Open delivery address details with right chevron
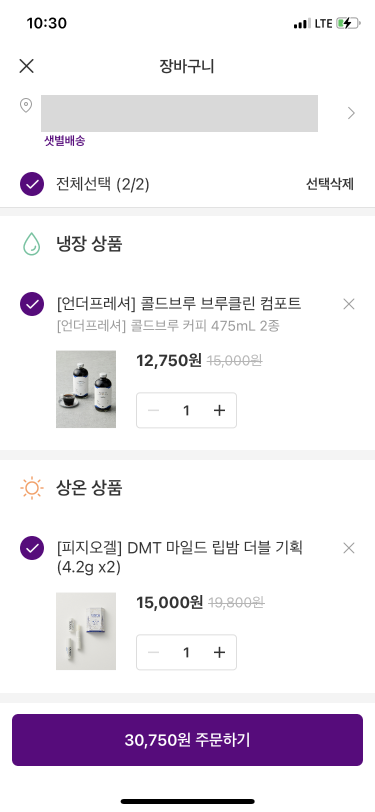The width and height of the screenshot is (375, 812). [x=351, y=113]
